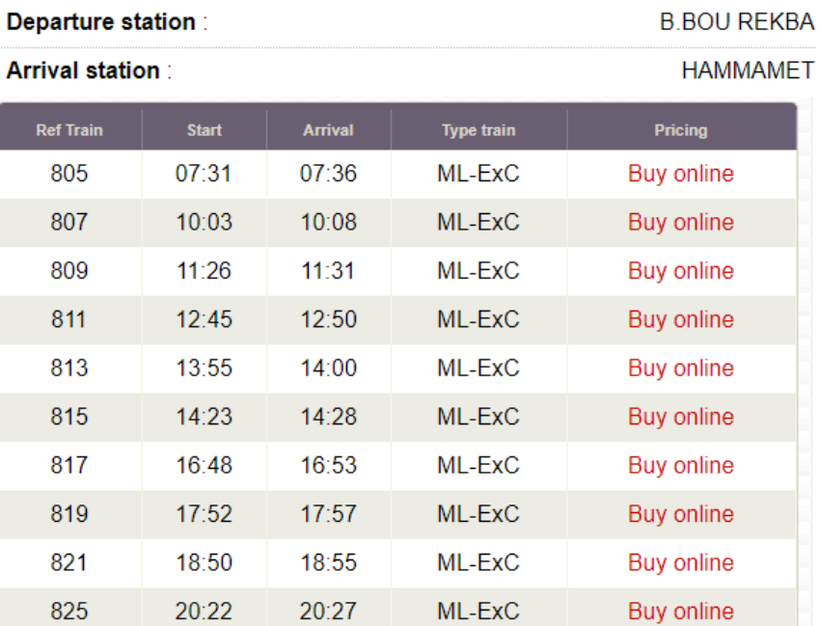Click the Start column header
Viewport: 820px width, 626px height.
coord(204,130)
